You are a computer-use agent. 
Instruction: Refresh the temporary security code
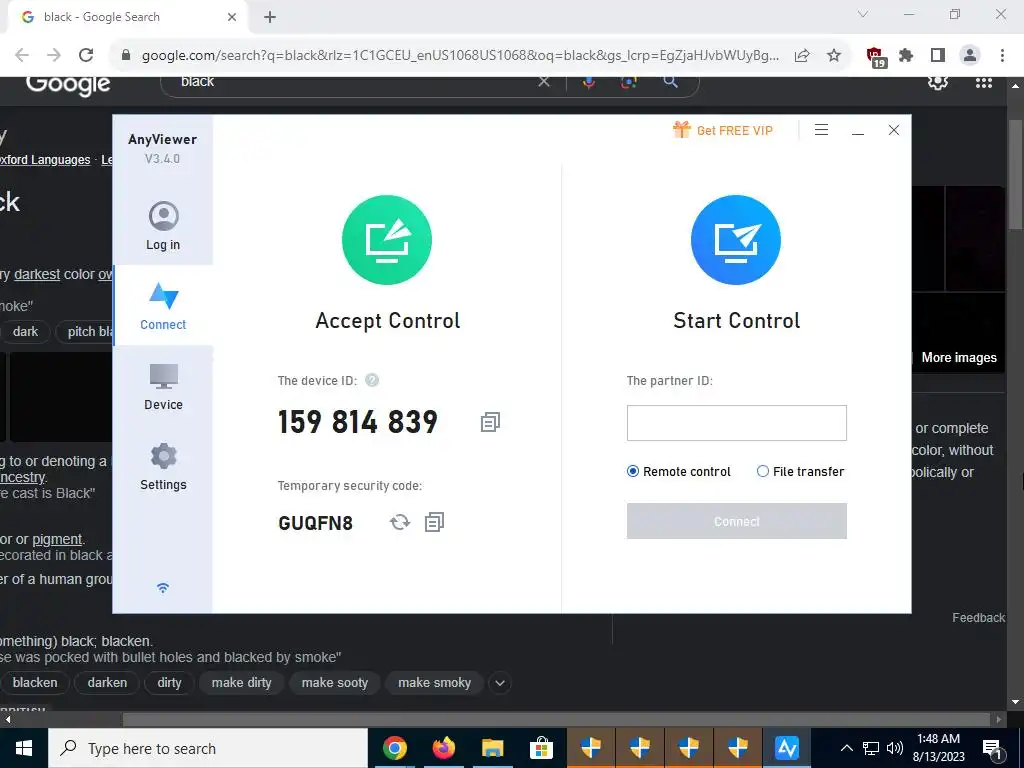[x=400, y=522]
